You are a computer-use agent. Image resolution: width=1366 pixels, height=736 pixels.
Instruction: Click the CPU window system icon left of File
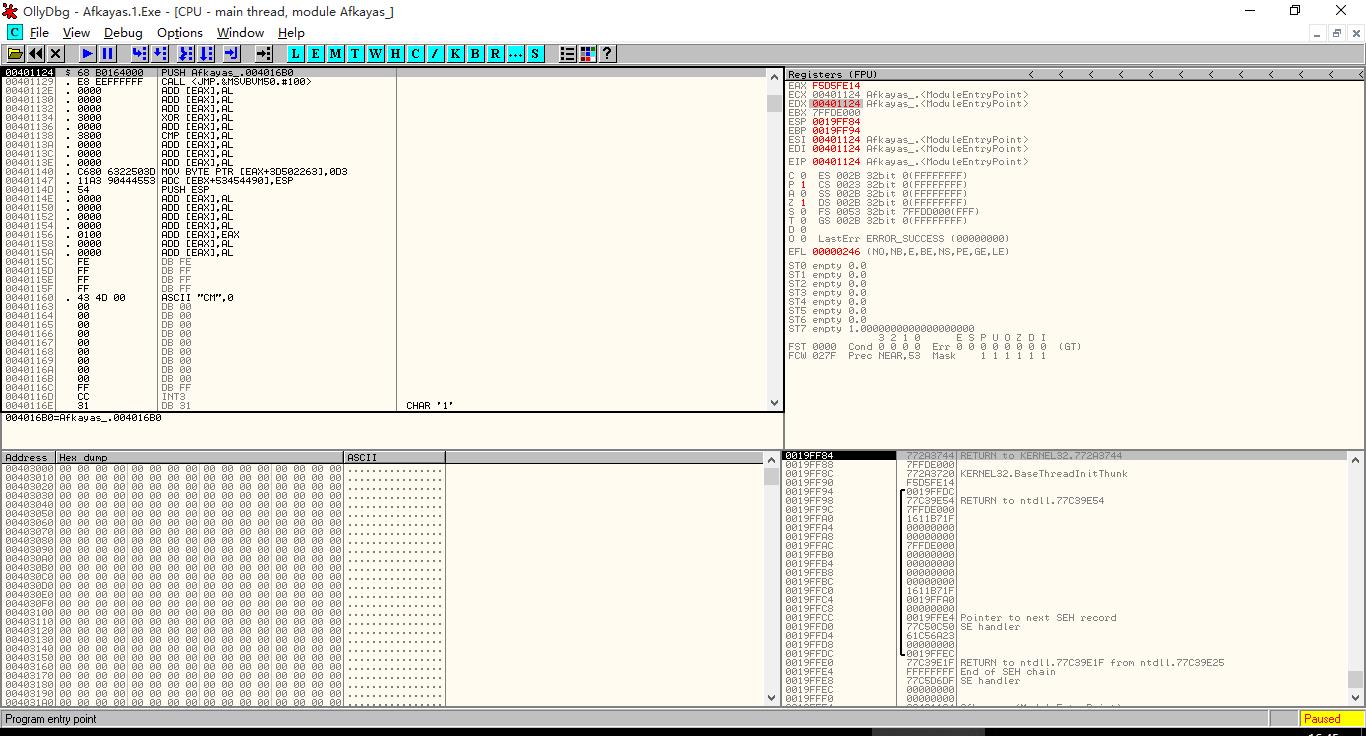14,33
